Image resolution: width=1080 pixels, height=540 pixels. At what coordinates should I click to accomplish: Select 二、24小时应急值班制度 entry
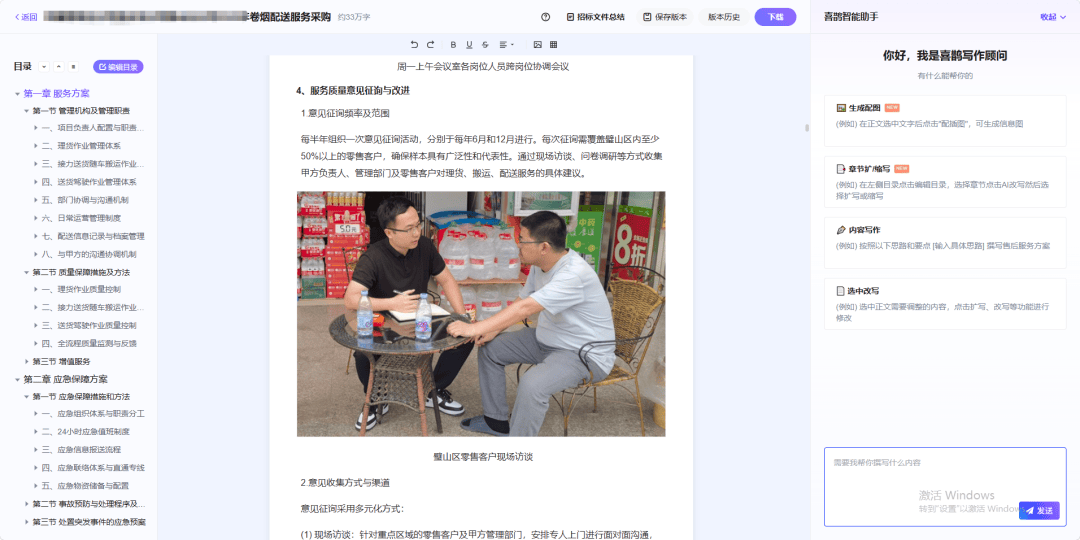[x=85, y=432]
